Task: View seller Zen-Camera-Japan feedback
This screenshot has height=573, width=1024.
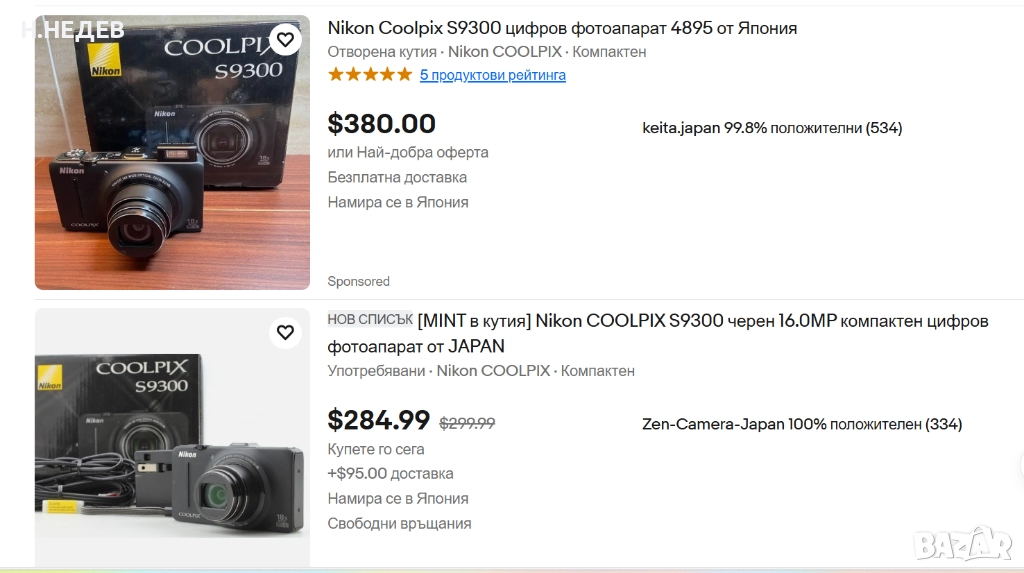Action: point(801,424)
